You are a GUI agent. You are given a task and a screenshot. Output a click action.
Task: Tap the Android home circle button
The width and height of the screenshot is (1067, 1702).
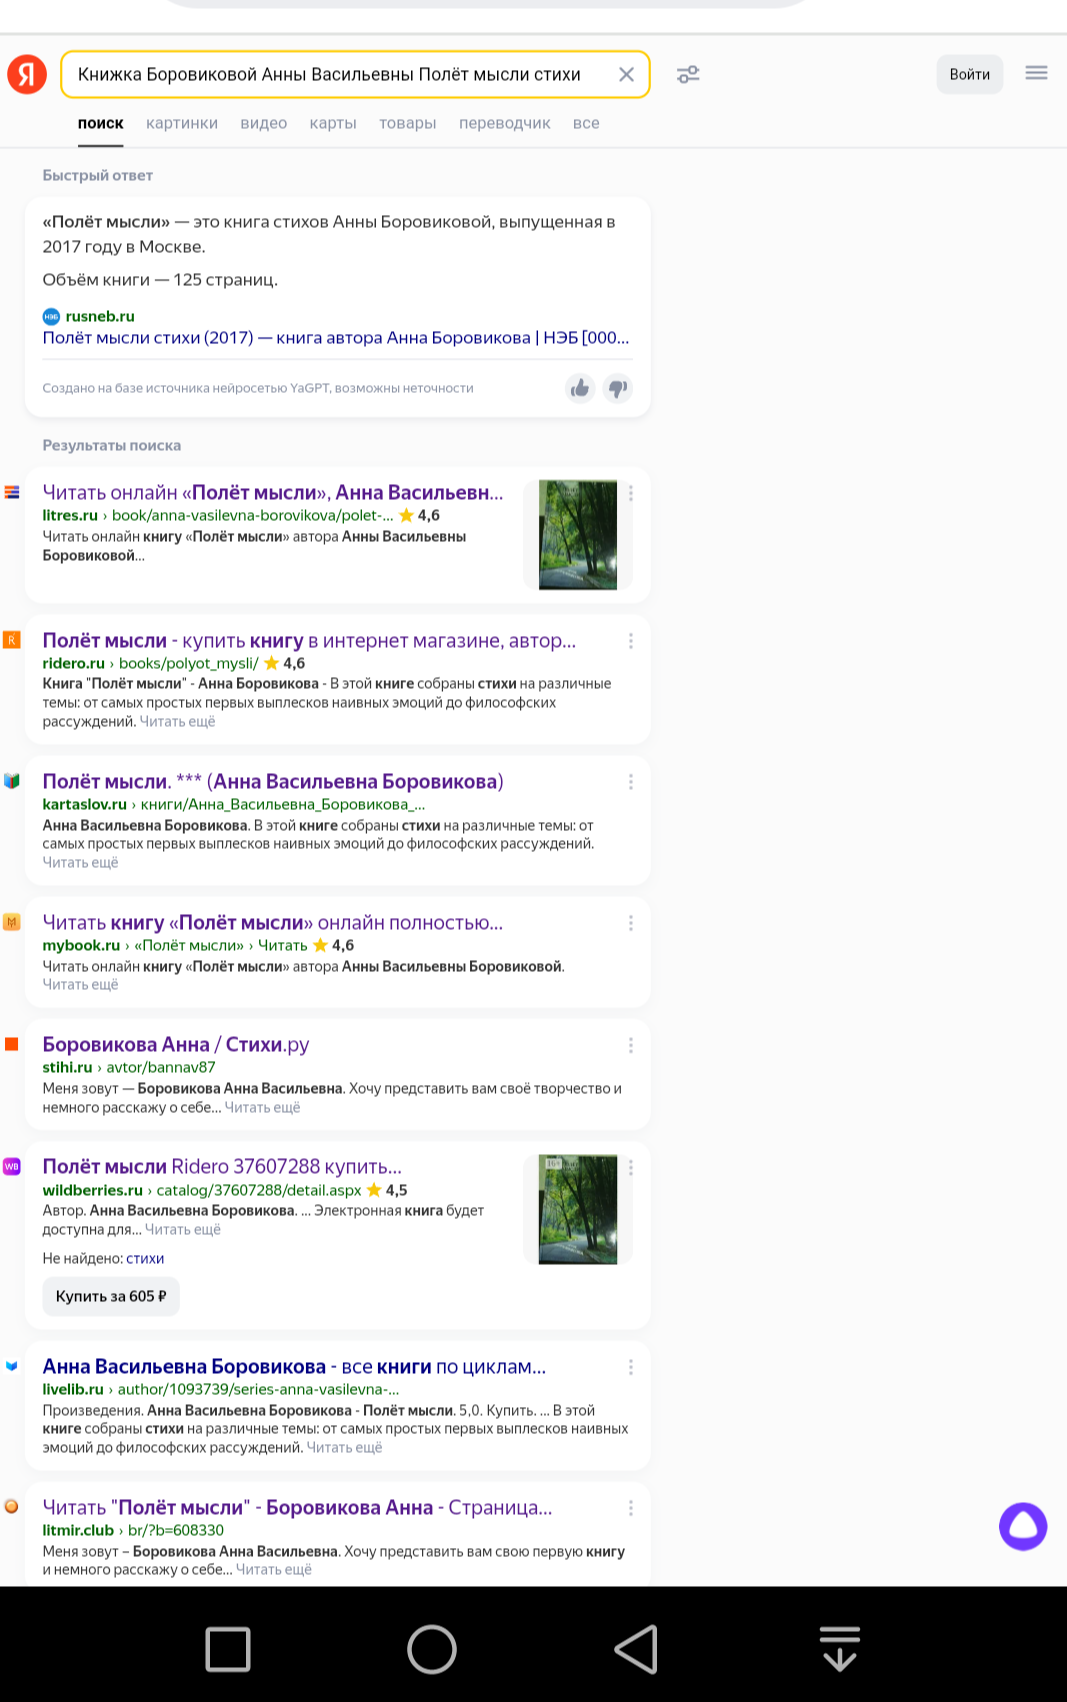tap(432, 1649)
